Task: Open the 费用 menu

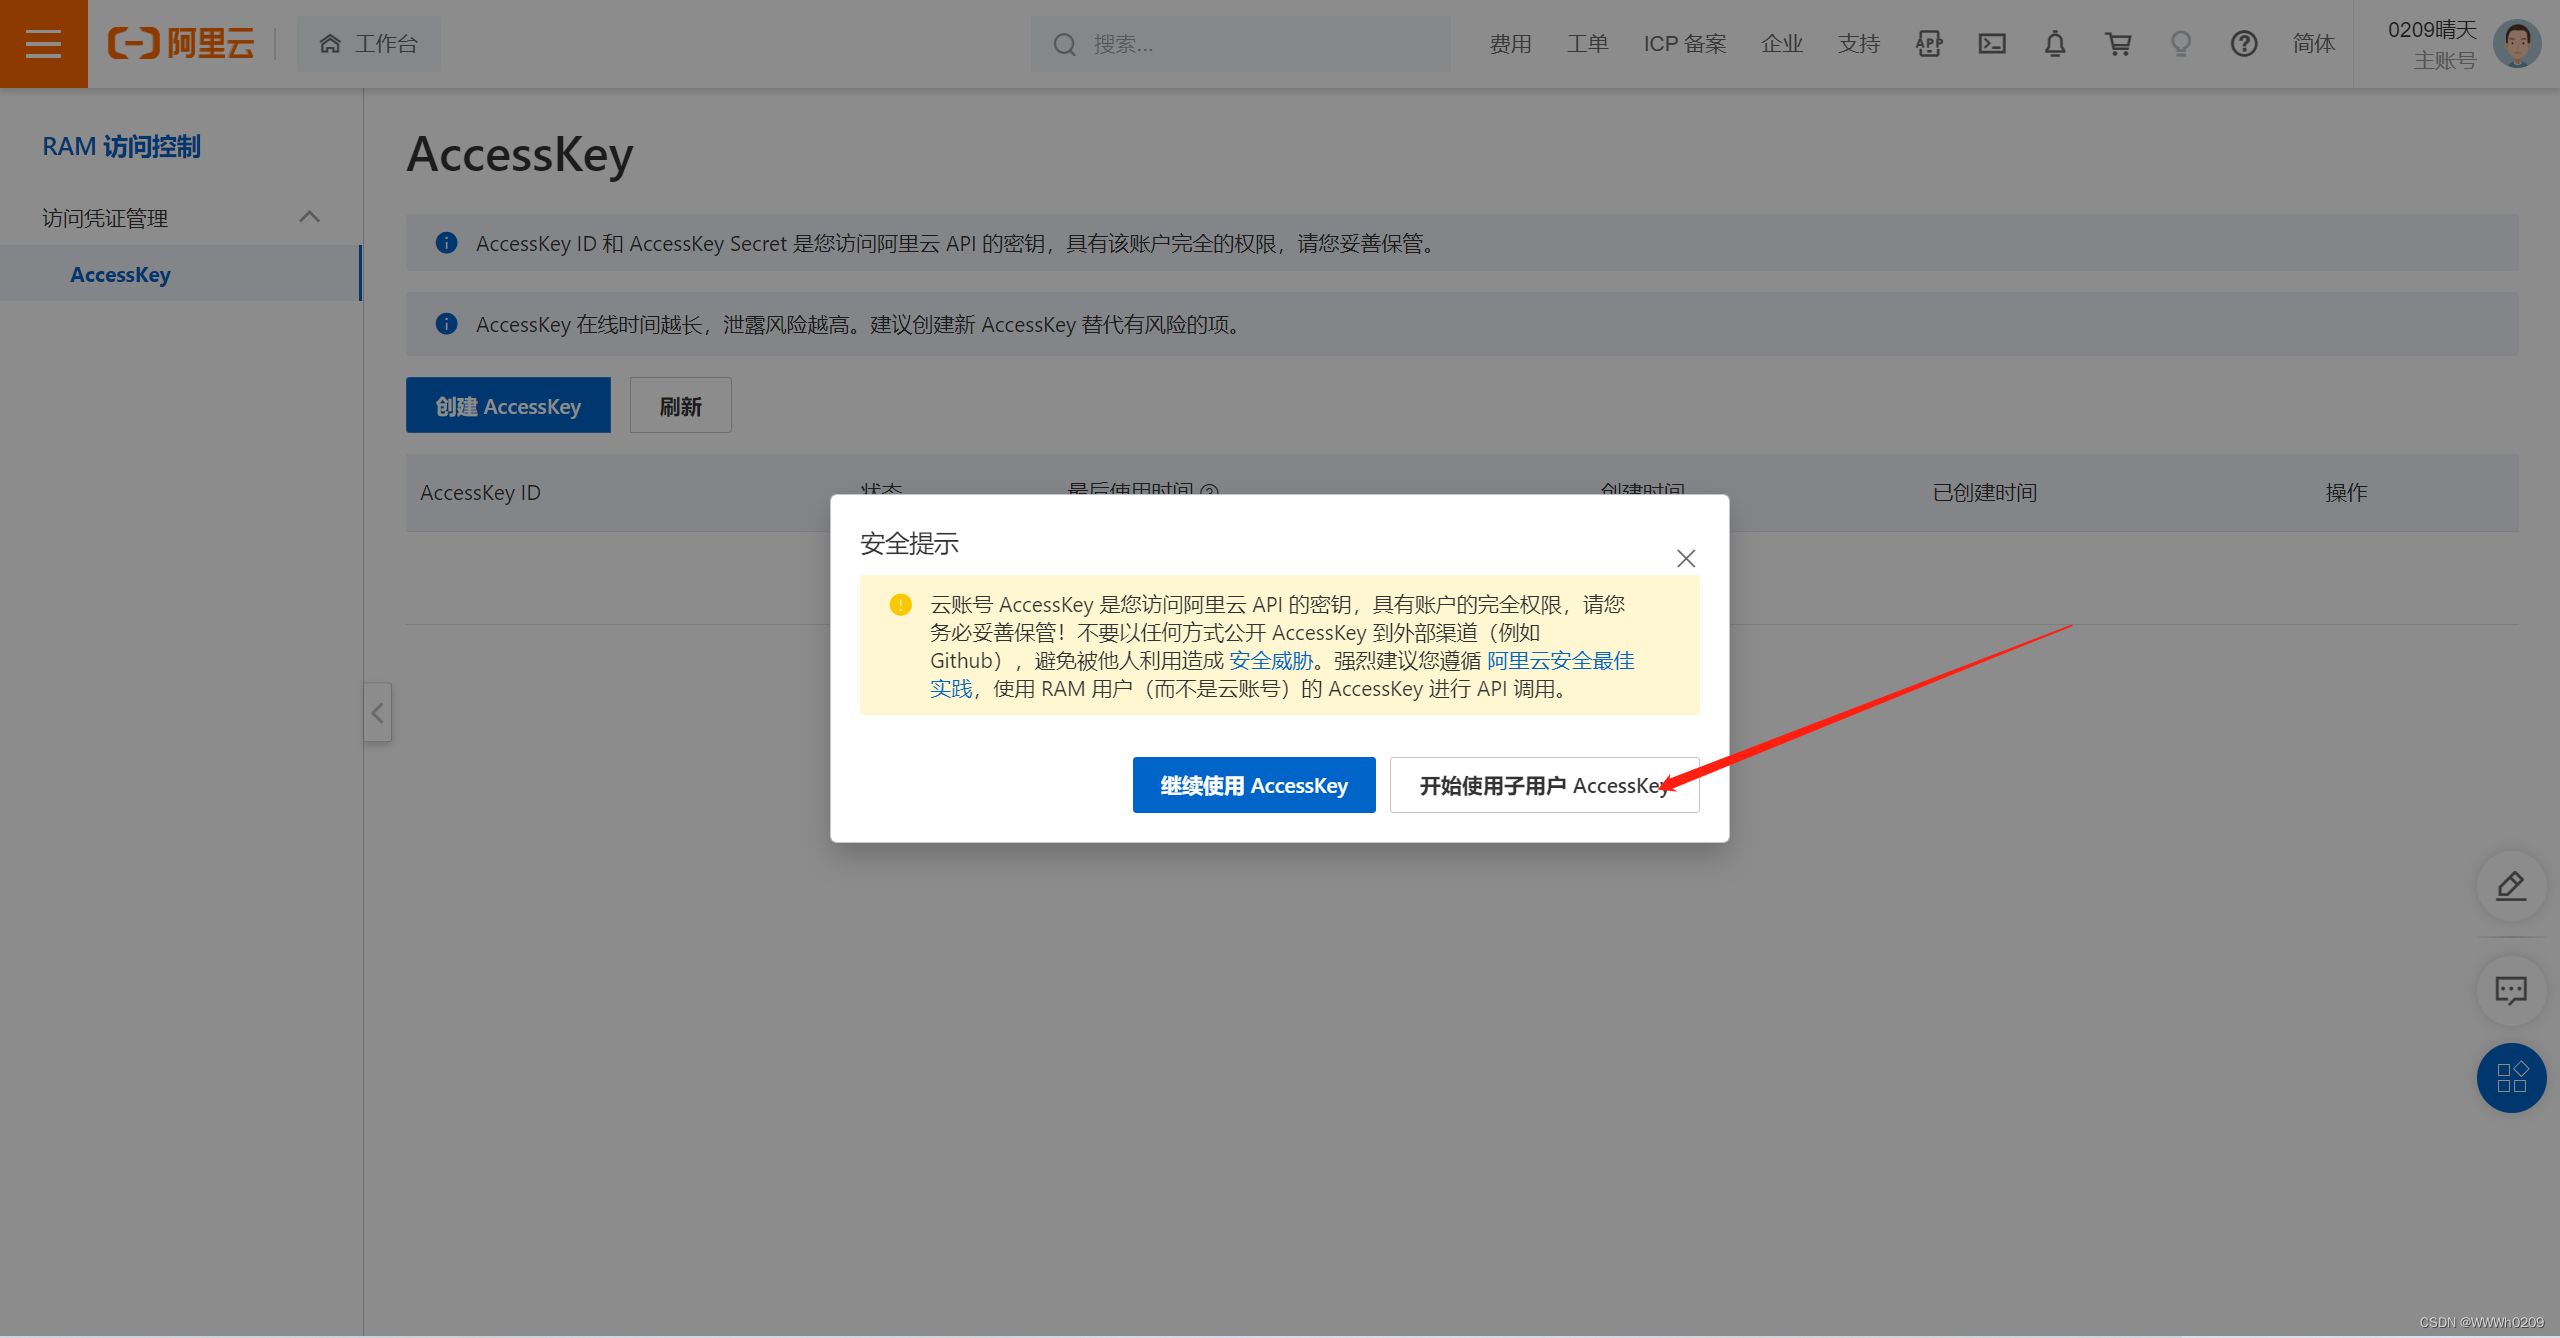Action: tap(1510, 44)
